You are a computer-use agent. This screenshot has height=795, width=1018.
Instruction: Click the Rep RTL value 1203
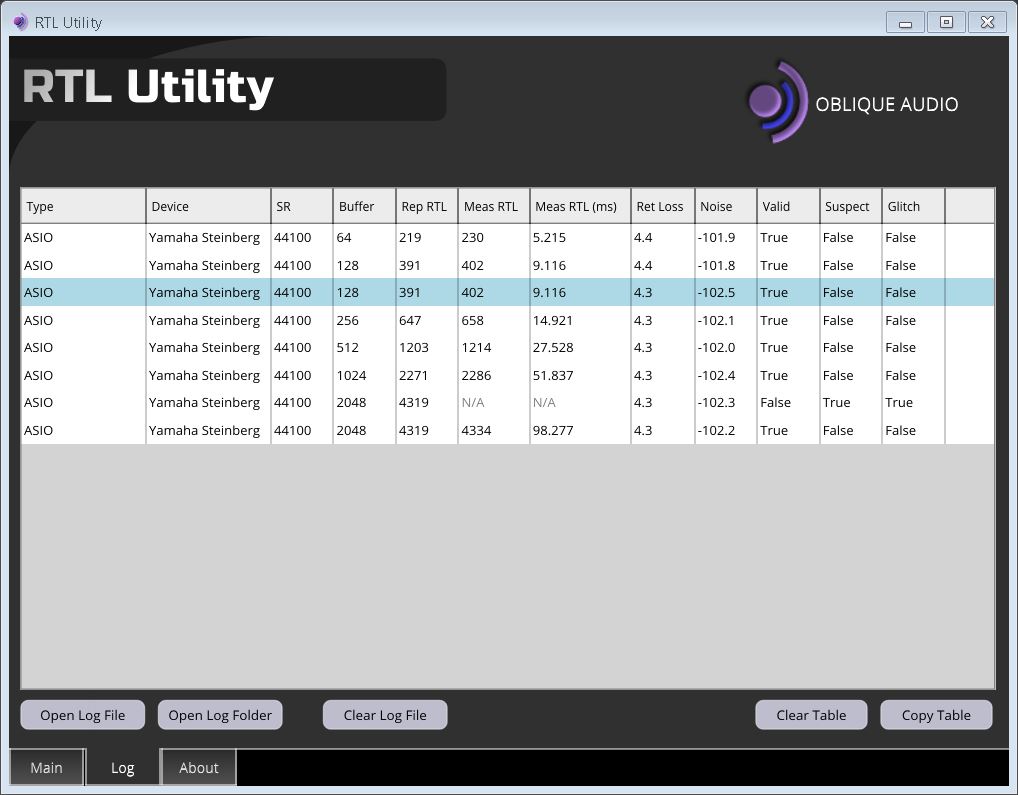click(414, 348)
